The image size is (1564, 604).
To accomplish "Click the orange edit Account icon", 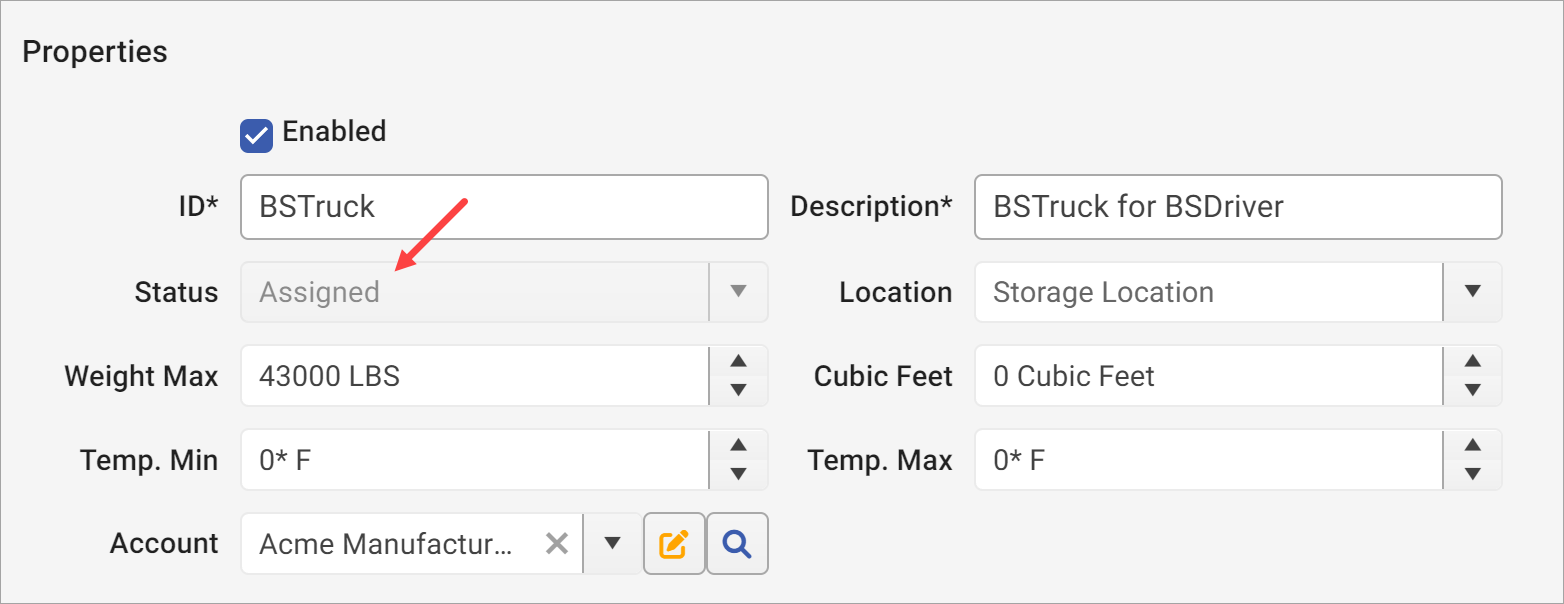I will 674,544.
